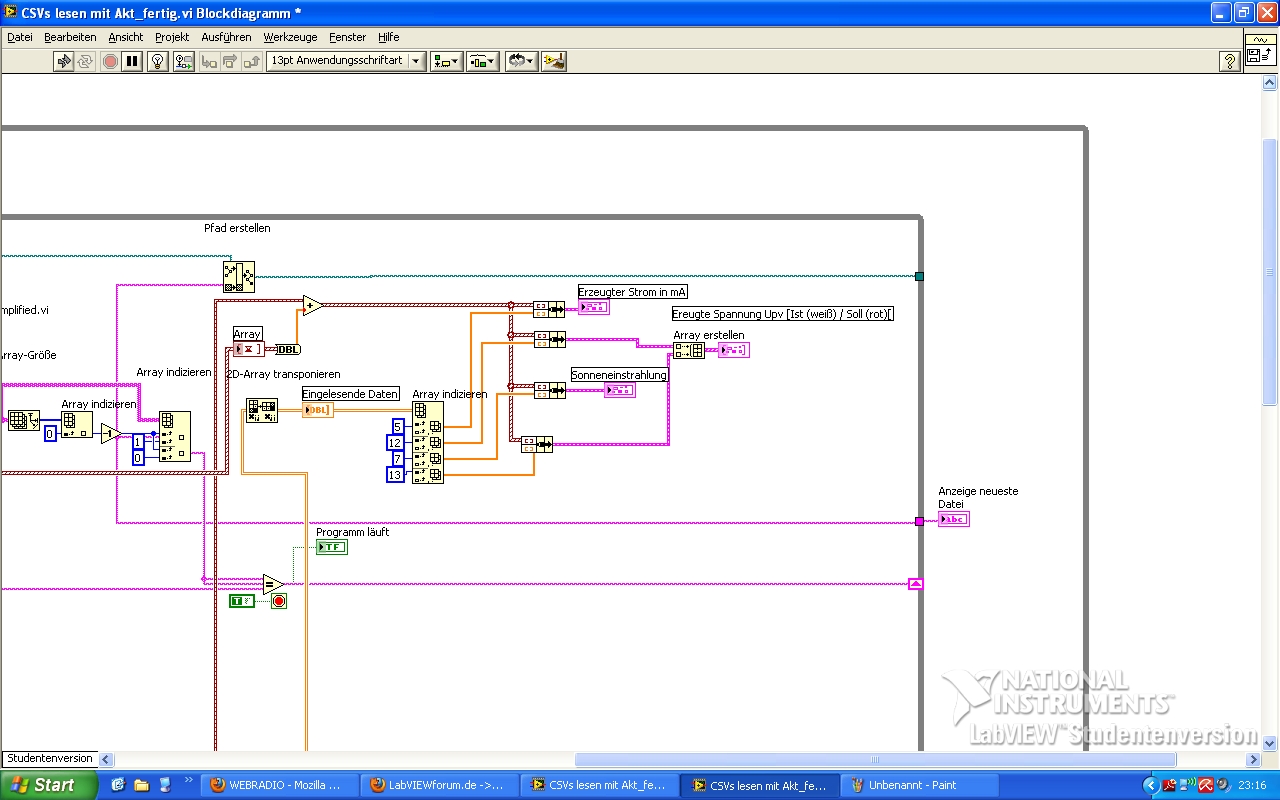Toggle highlight execution light bulb

tap(158, 61)
